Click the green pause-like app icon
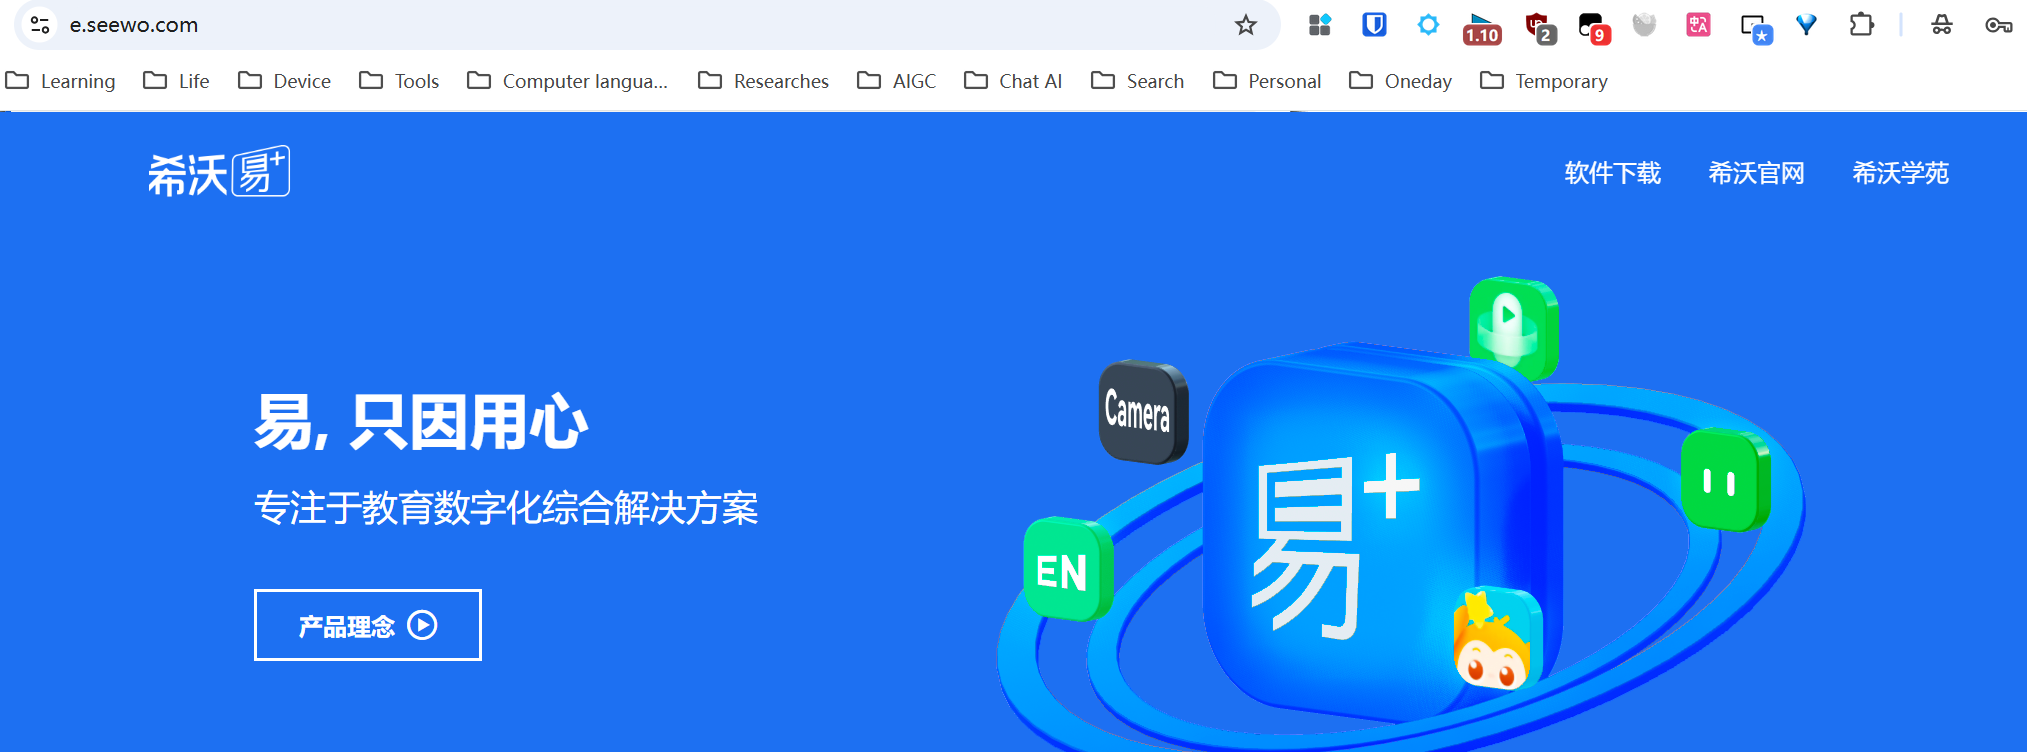 (x=1725, y=481)
